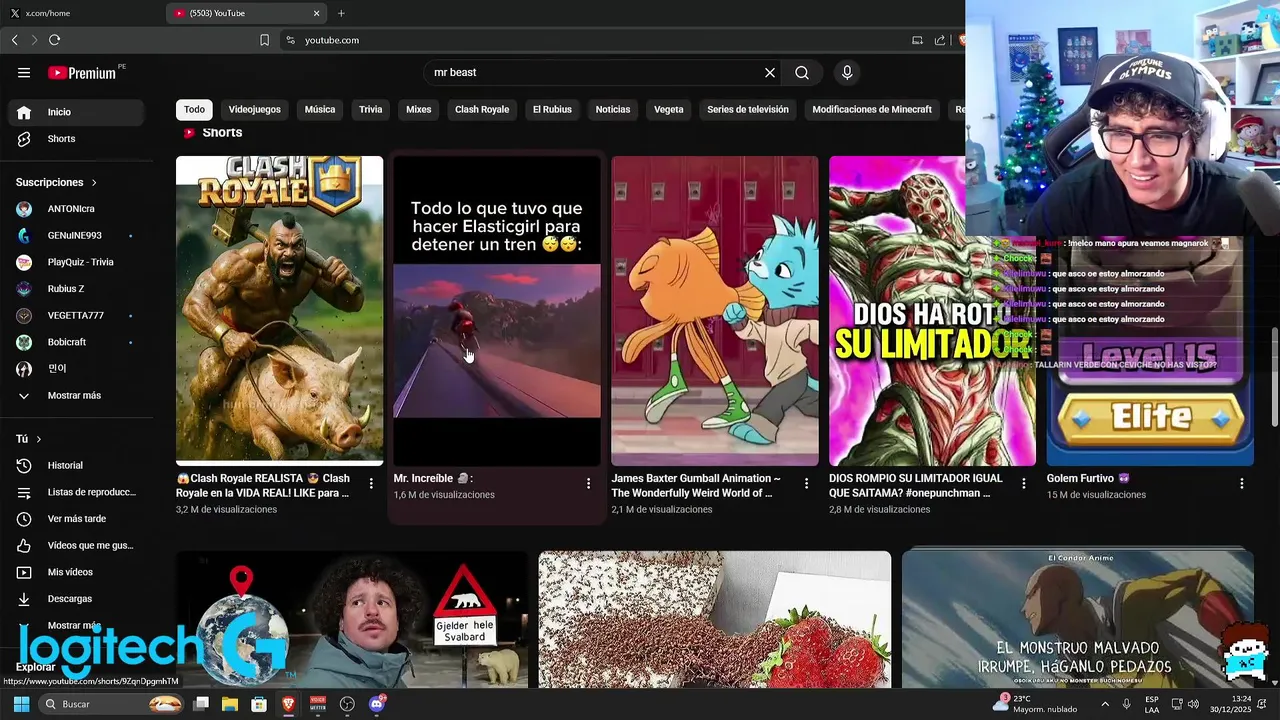Open 'Videos que me gustan'
The height and width of the screenshot is (720, 1280).
tap(76, 545)
